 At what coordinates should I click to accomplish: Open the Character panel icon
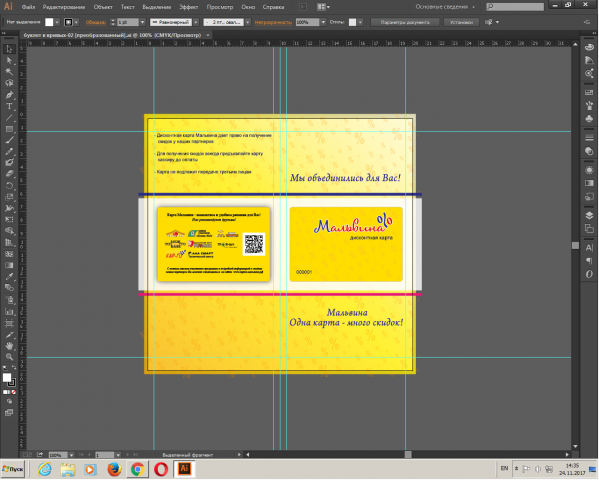pos(589,248)
